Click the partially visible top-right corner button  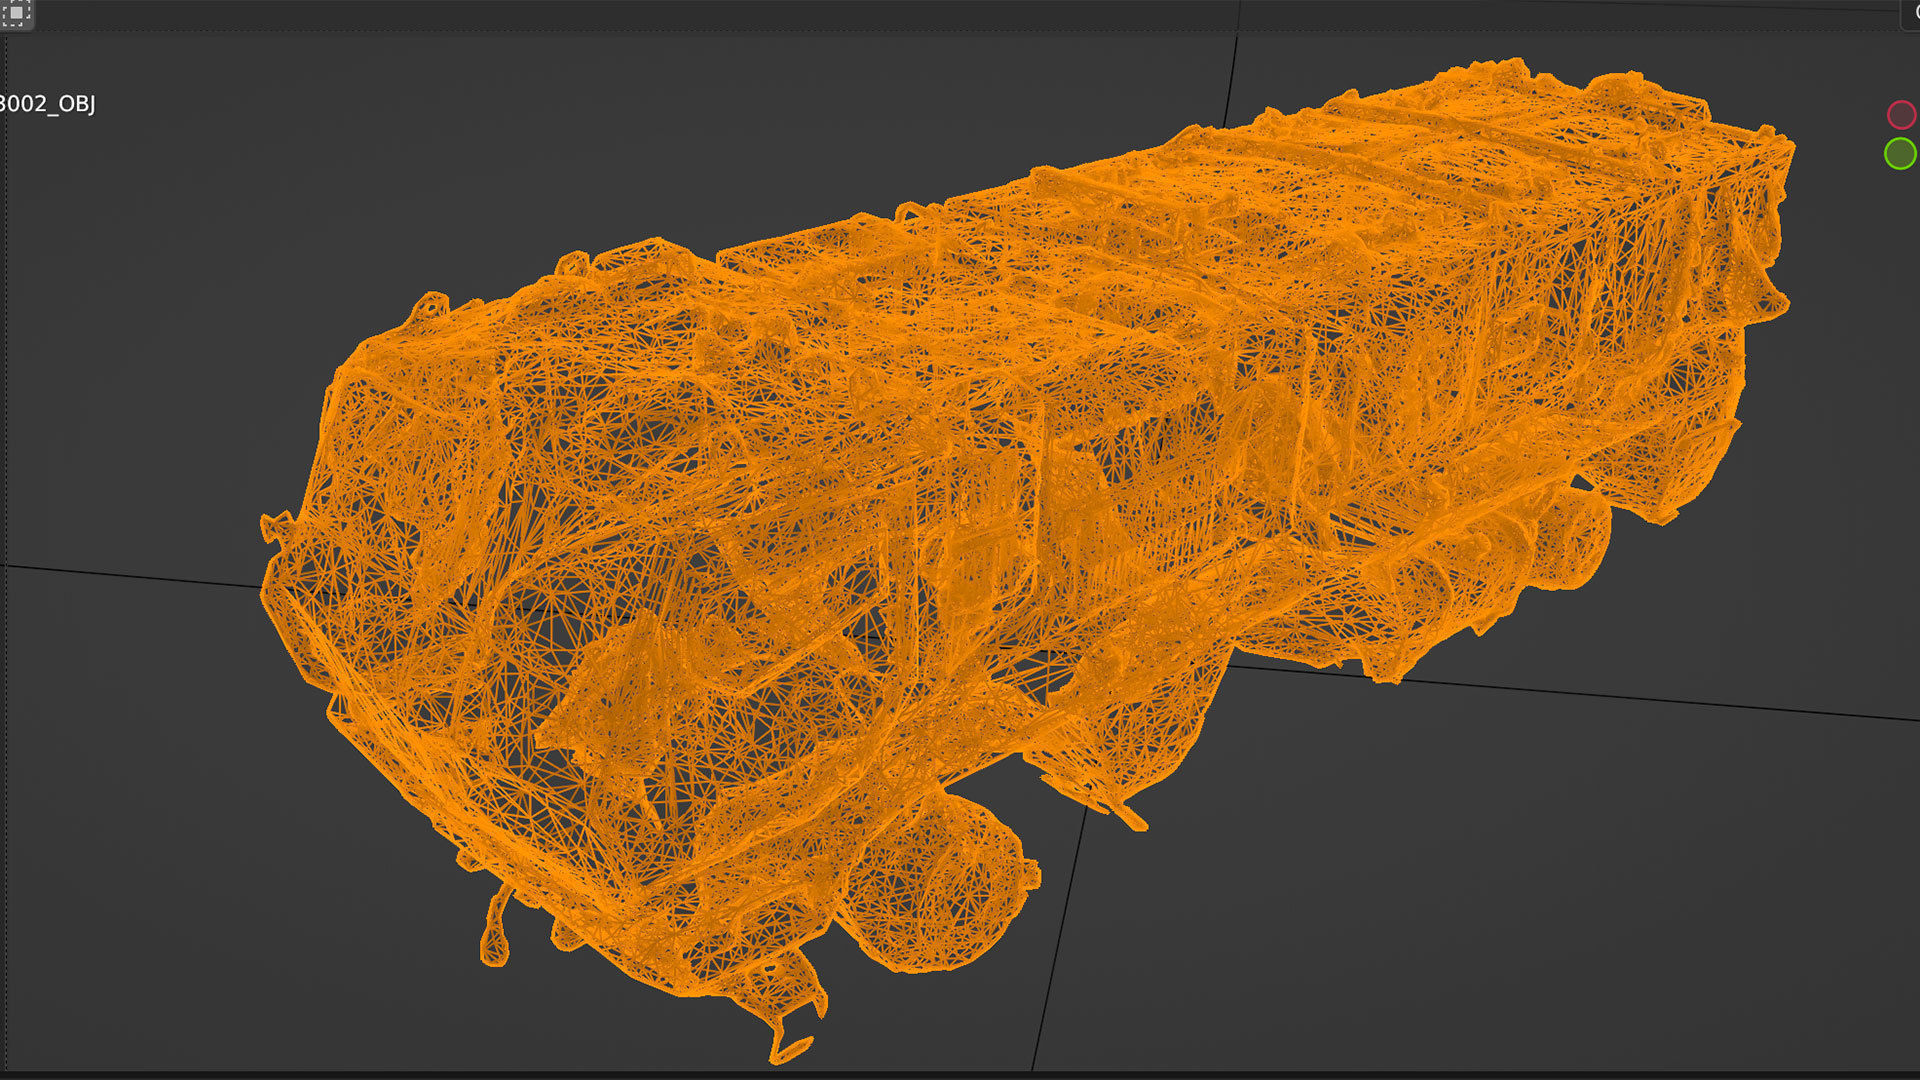point(1911,13)
